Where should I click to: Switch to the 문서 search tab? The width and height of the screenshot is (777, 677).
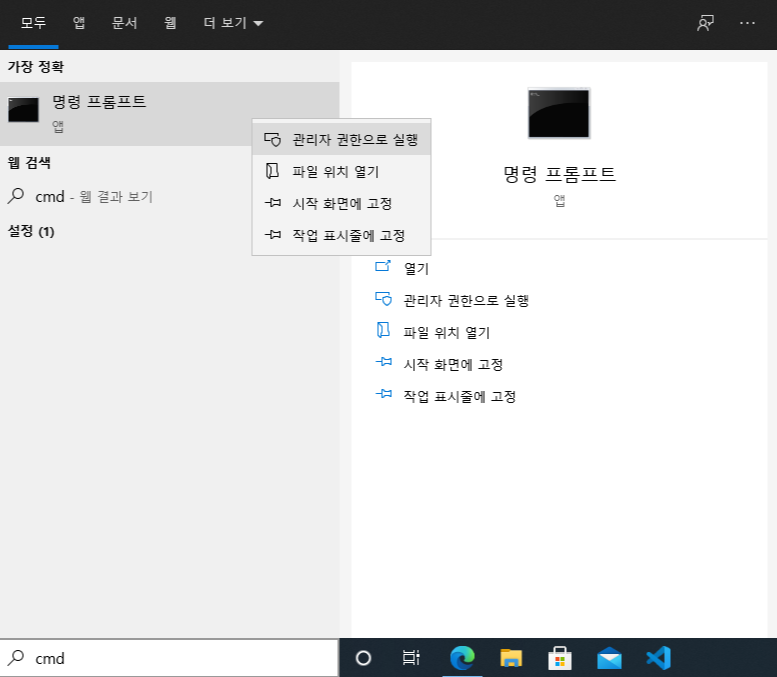point(124,23)
